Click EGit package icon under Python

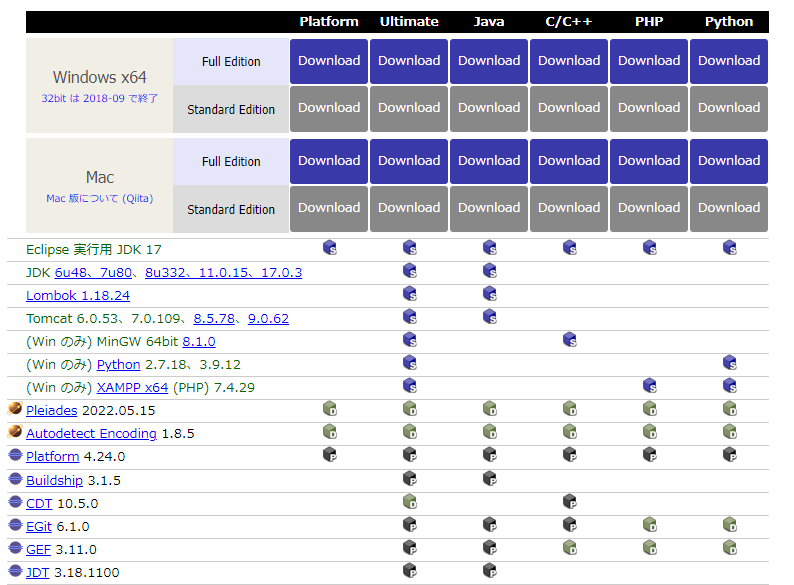click(730, 524)
